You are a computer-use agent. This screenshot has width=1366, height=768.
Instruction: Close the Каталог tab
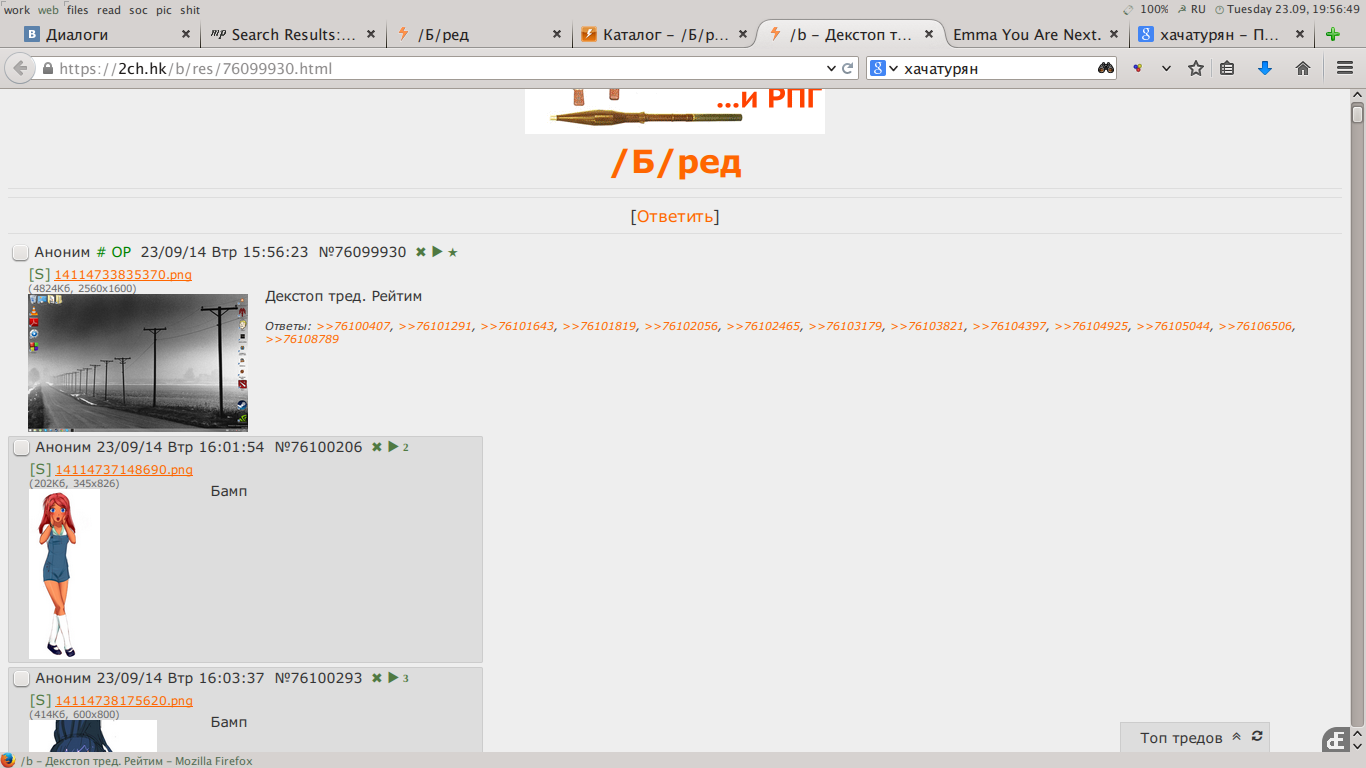(743, 34)
